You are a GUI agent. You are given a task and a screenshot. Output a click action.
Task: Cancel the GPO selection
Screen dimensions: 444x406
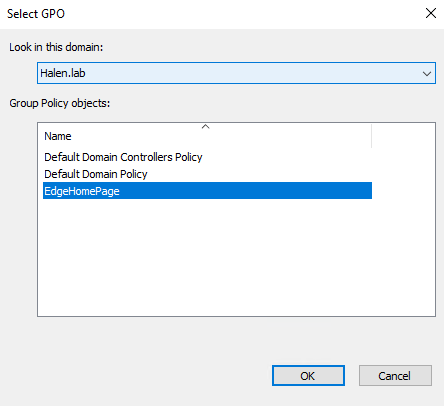tap(395, 376)
